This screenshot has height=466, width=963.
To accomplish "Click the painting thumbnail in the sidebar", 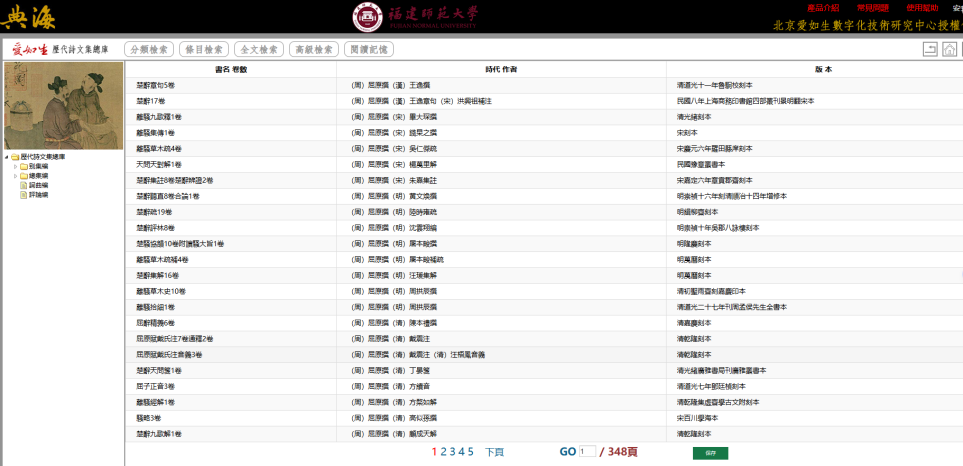I will [62, 106].
